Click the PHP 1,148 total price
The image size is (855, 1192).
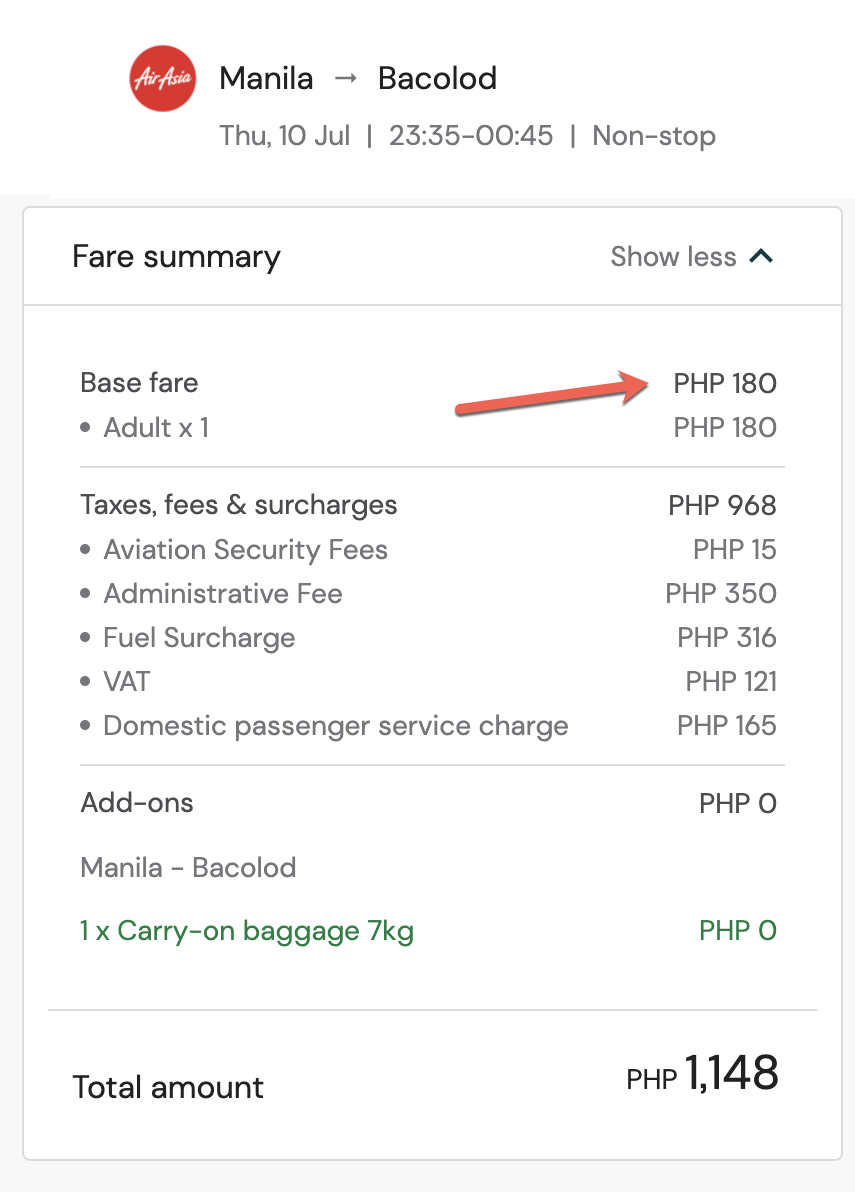702,1075
